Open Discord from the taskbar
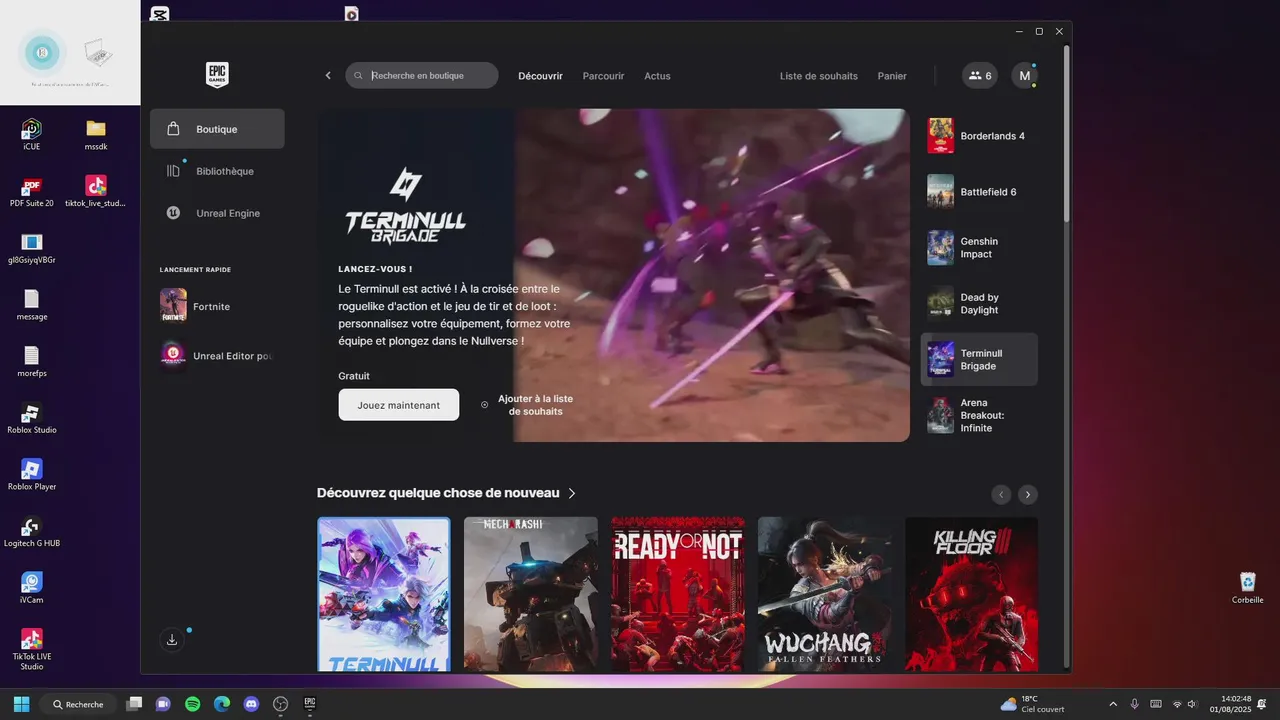This screenshot has width=1280, height=720. (x=251, y=704)
